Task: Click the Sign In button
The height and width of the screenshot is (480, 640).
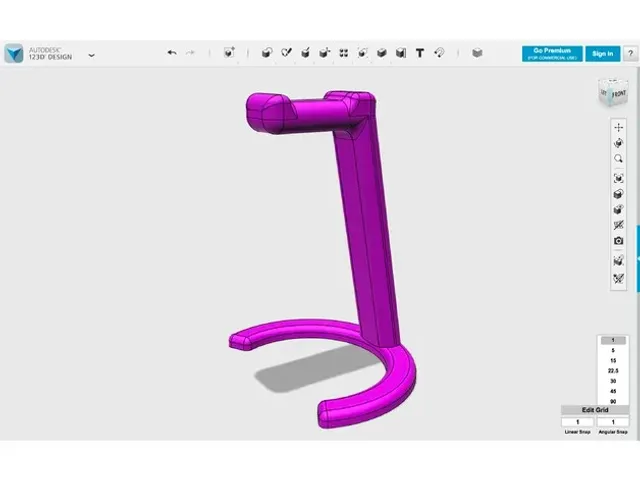Action: pyautogui.click(x=602, y=53)
